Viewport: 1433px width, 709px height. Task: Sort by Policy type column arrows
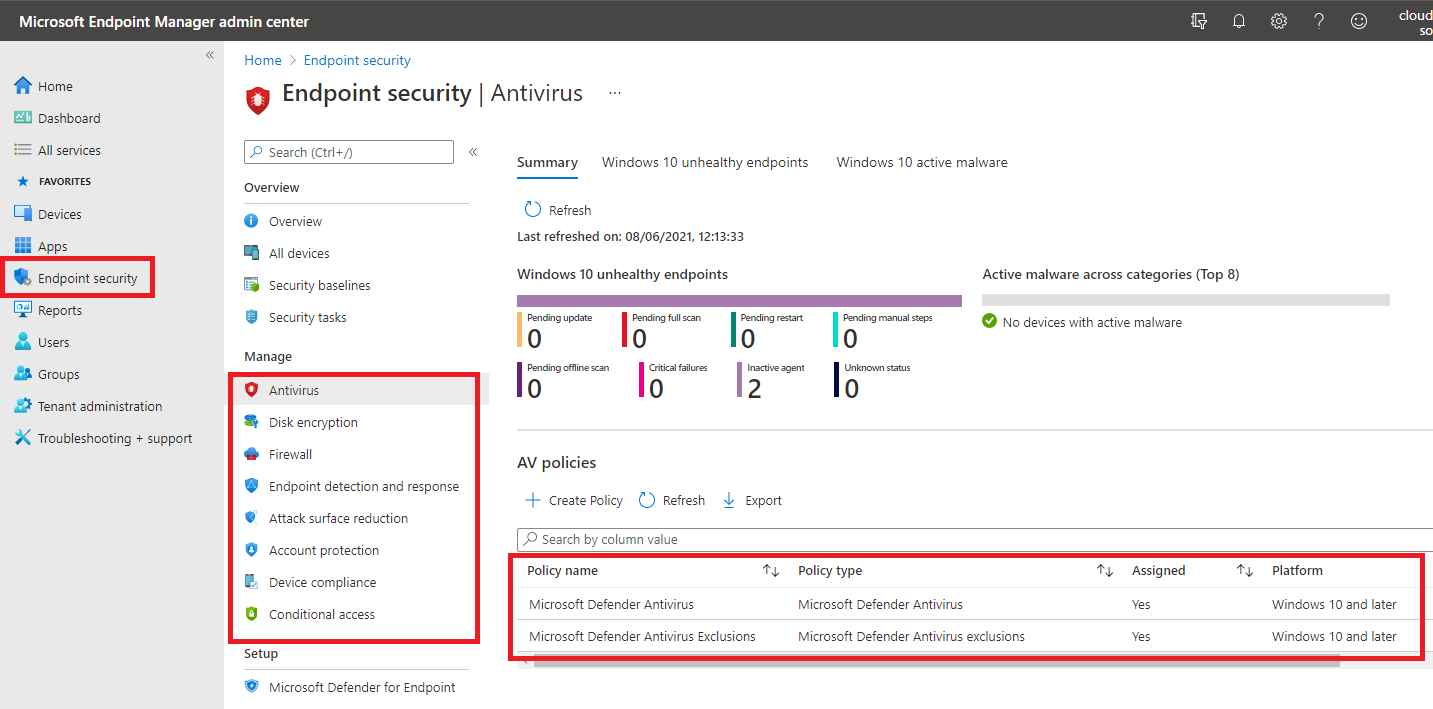pyautogui.click(x=1105, y=571)
